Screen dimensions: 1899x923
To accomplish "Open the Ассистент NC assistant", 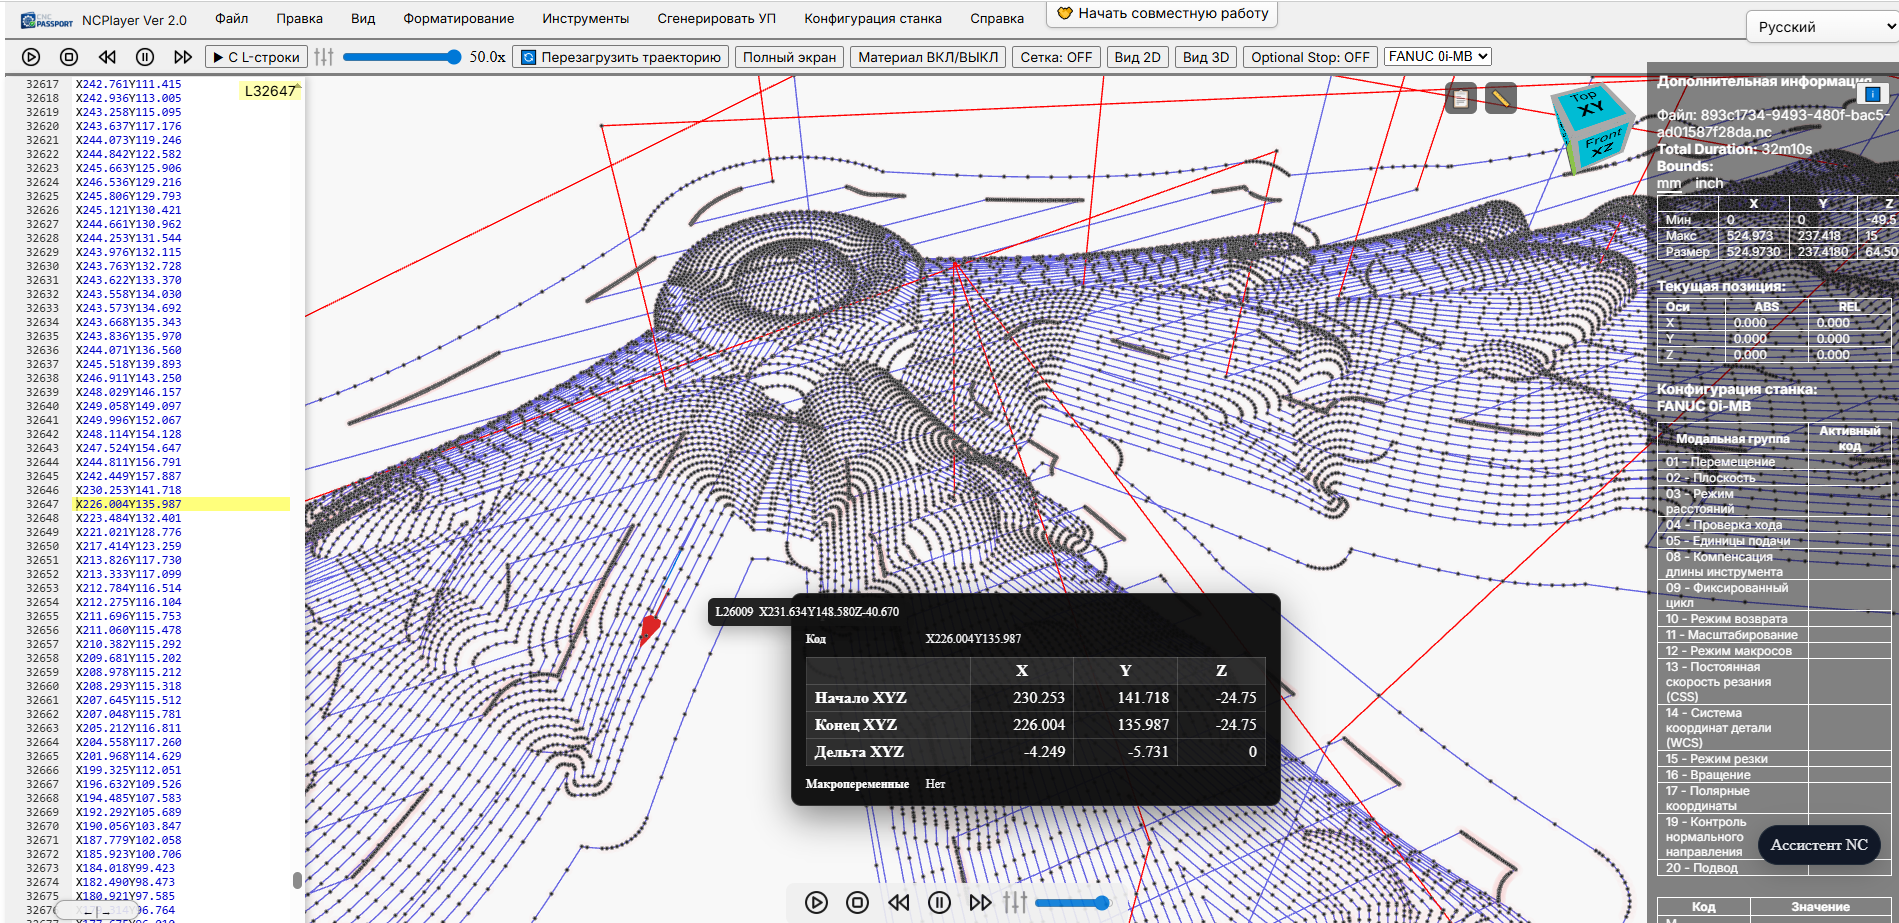I will tap(1819, 845).
